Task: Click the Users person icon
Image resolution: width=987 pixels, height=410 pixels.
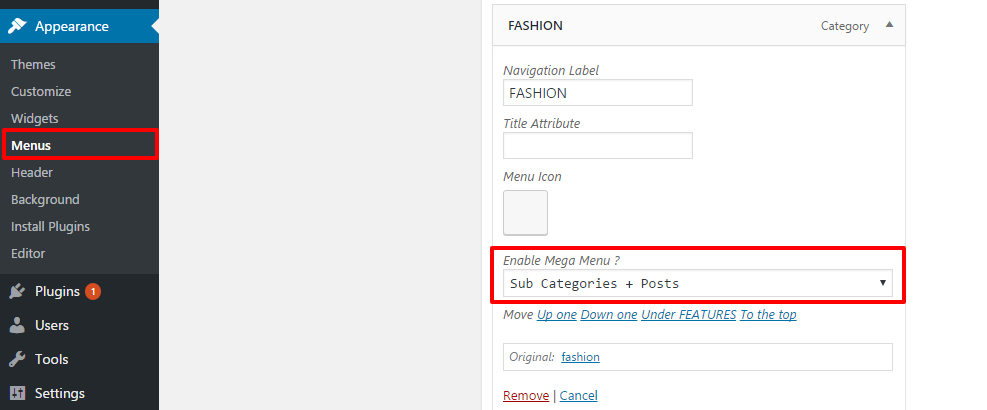Action: (x=17, y=326)
